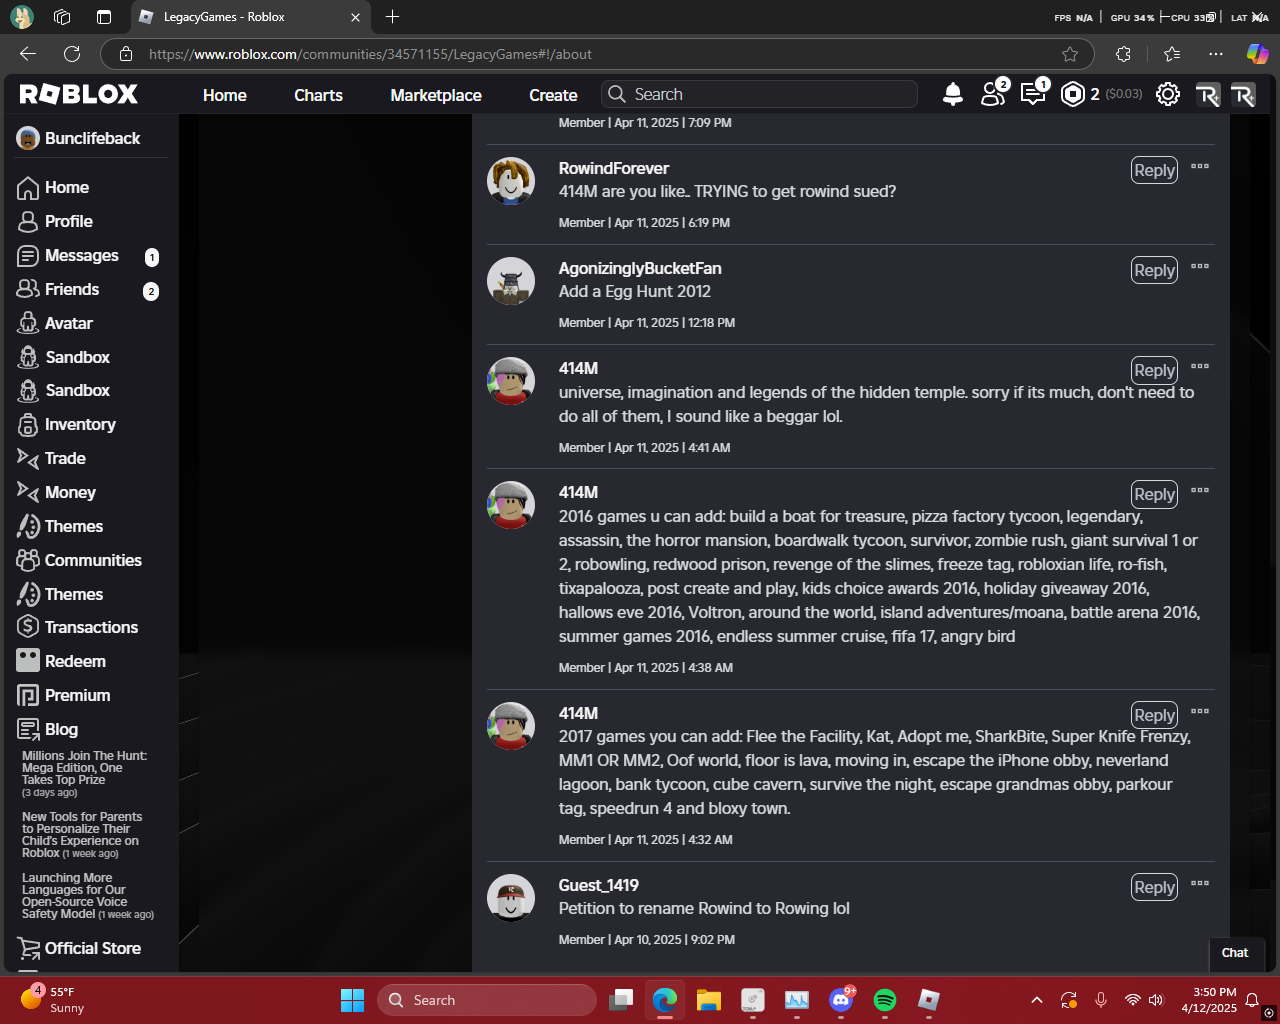The height and width of the screenshot is (1024, 1280).
Task: Open the Windows Start menu
Action: coord(353,1000)
